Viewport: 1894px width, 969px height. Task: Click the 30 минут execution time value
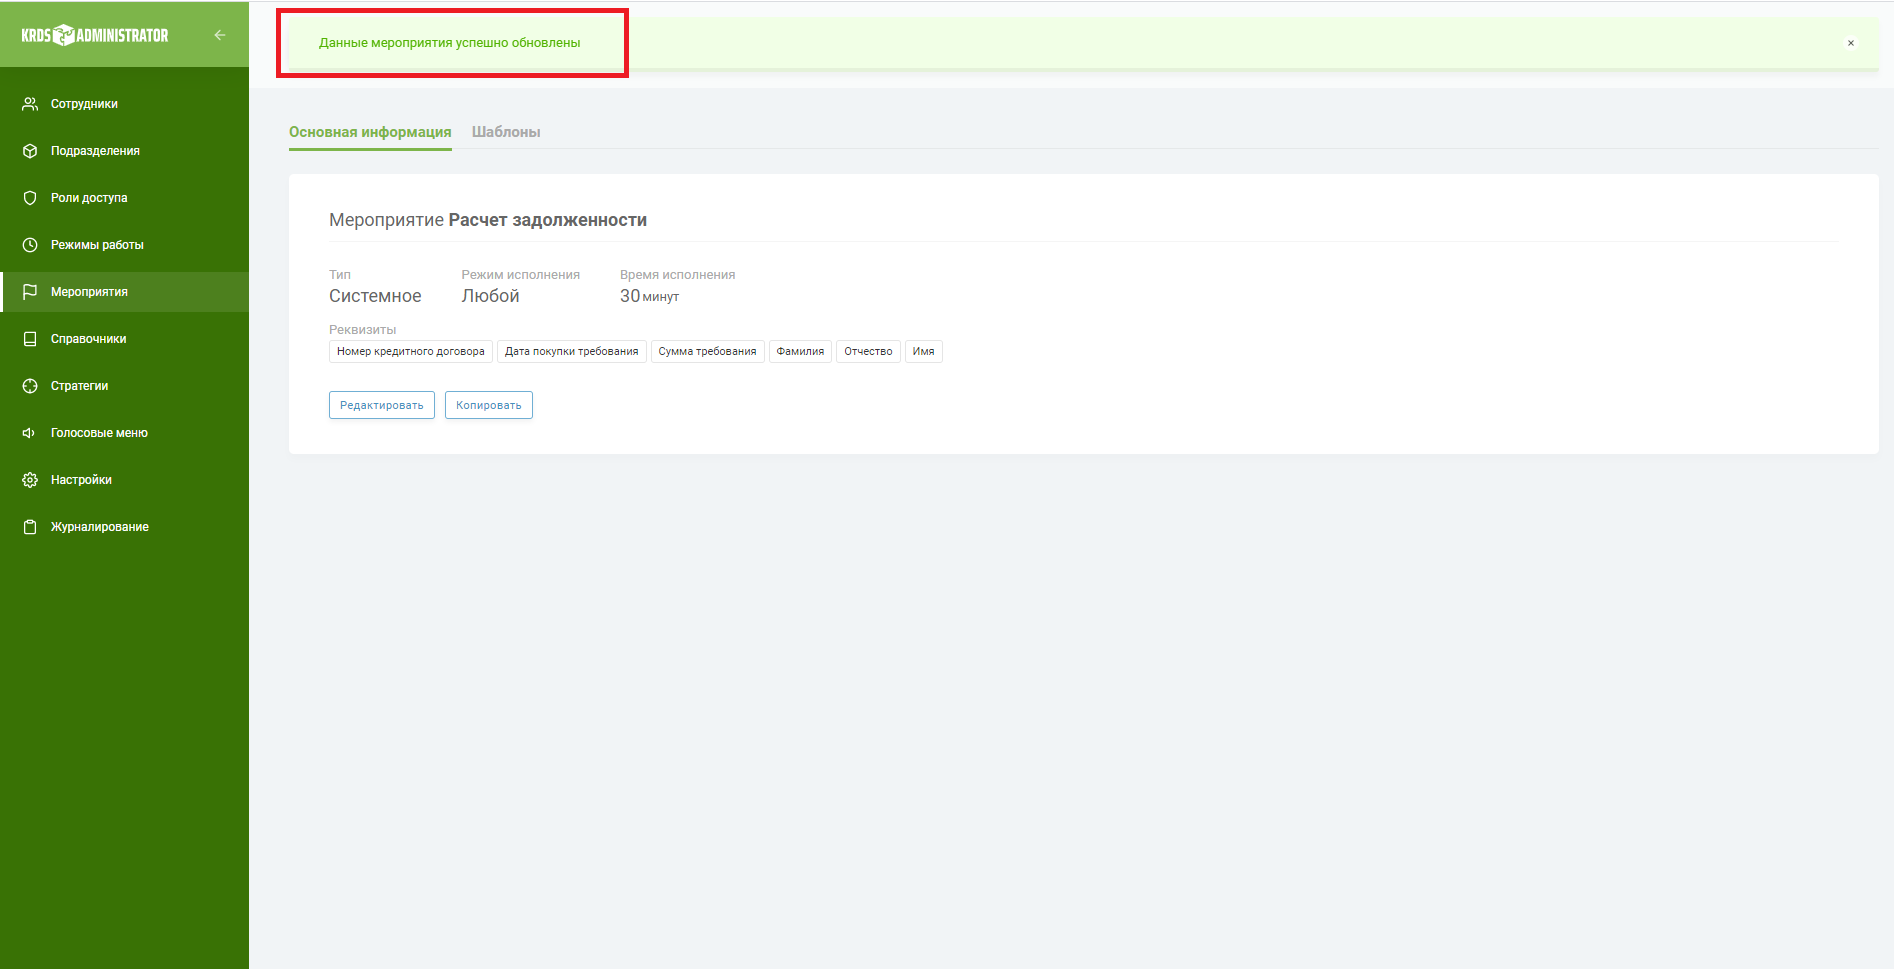(649, 296)
